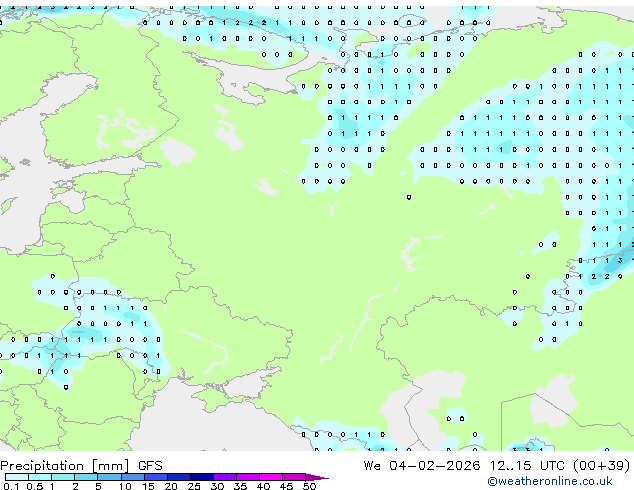Click the 'GFS' model label

(150, 466)
